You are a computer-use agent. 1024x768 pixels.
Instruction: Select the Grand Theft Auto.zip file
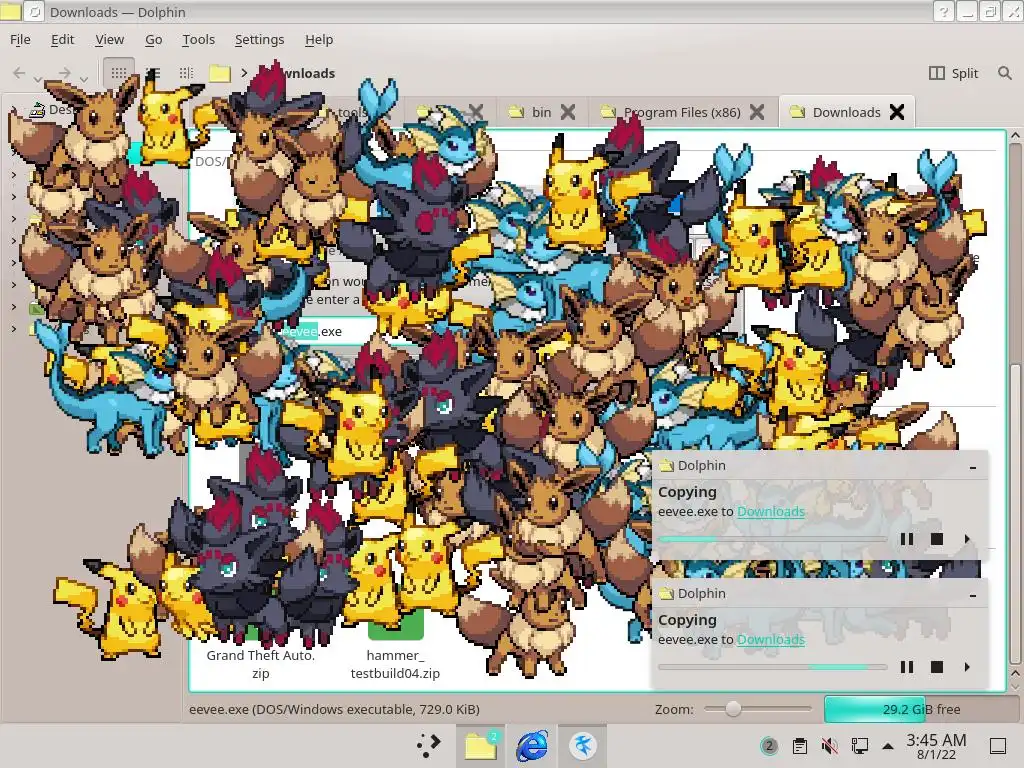coord(261,664)
